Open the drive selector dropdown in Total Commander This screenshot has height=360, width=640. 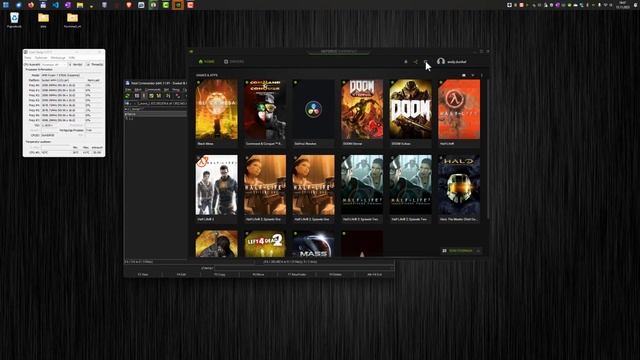[x=128, y=103]
